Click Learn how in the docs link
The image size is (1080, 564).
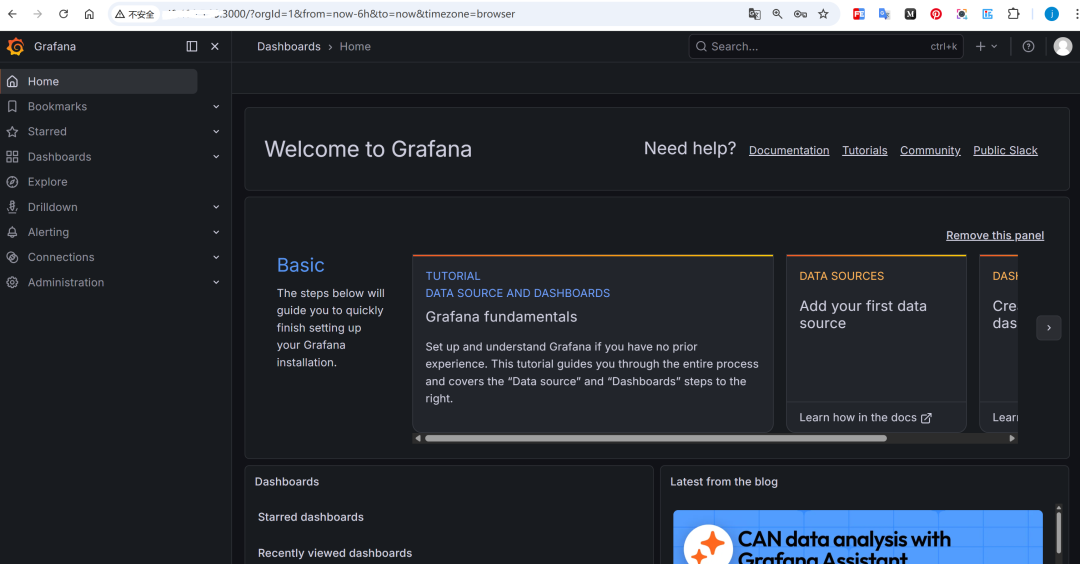coord(865,417)
